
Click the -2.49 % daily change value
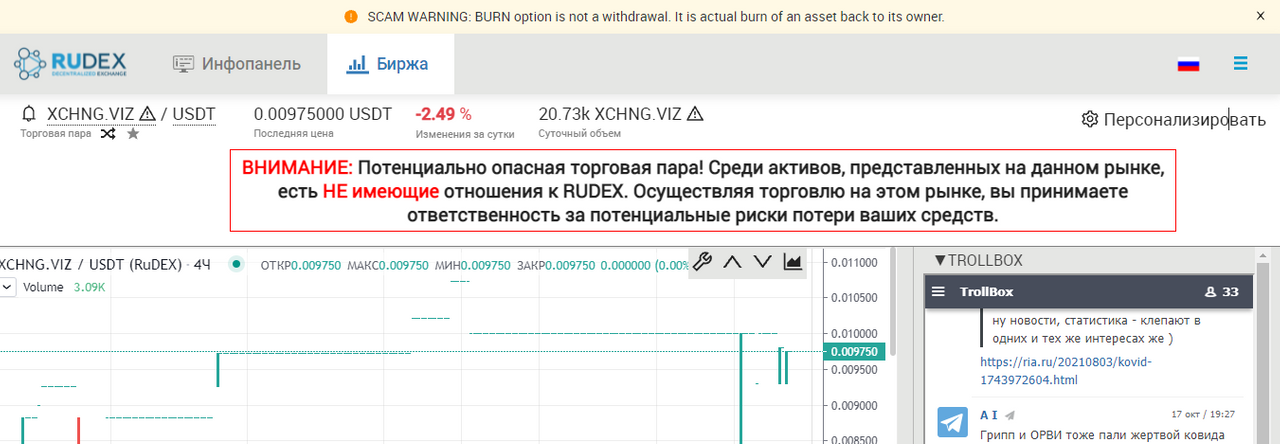[443, 114]
